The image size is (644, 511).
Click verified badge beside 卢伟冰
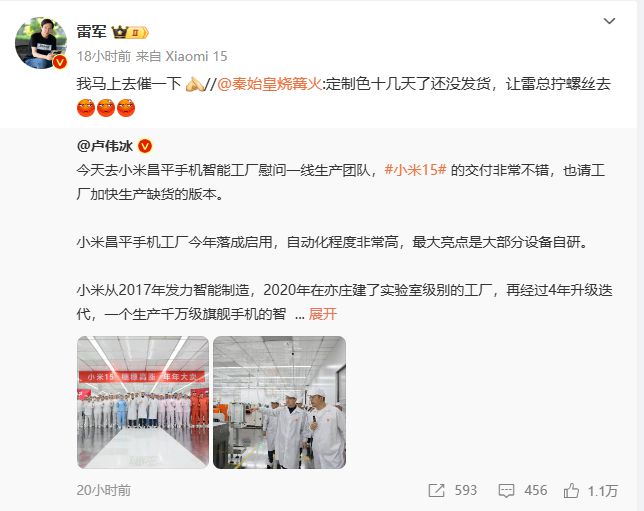(x=145, y=146)
